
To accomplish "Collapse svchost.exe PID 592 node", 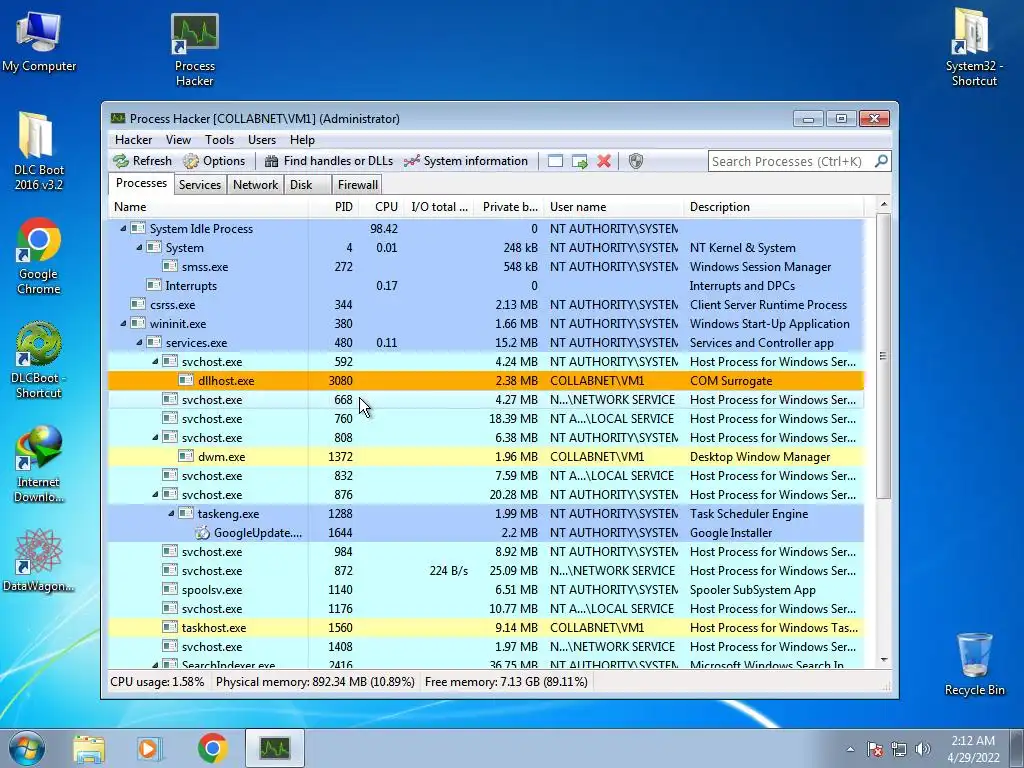I will [x=155, y=361].
